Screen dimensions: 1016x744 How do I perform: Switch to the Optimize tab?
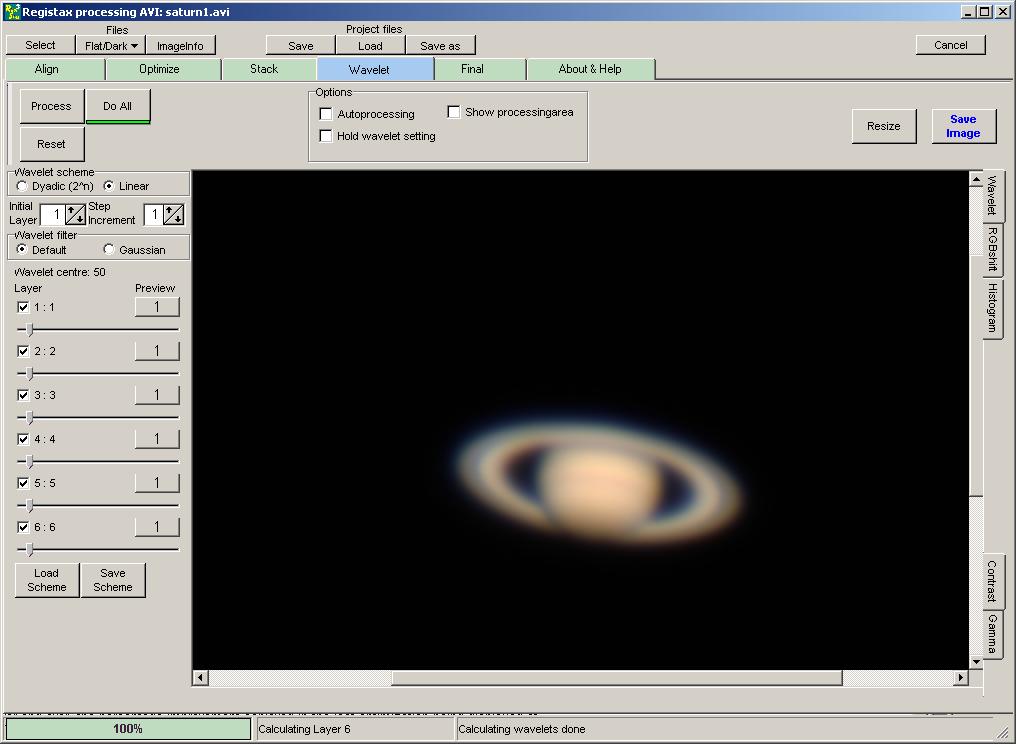click(x=163, y=69)
